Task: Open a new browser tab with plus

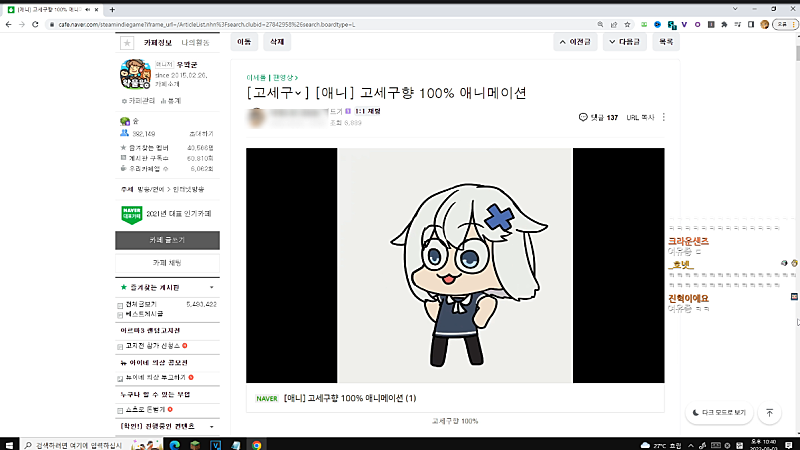Action: coord(112,9)
